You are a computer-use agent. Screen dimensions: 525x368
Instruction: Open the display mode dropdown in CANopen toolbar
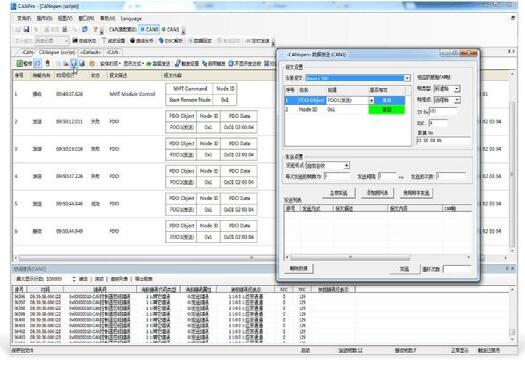(x=134, y=63)
